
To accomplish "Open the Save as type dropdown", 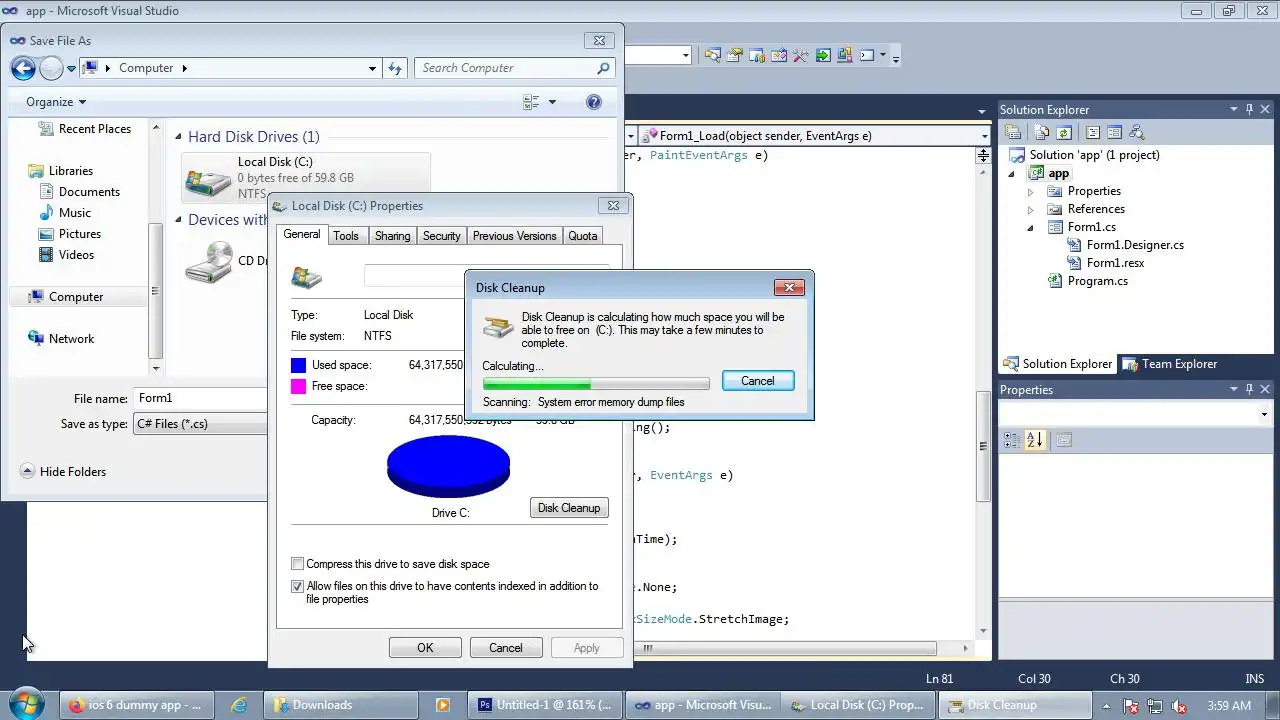I will coord(200,424).
